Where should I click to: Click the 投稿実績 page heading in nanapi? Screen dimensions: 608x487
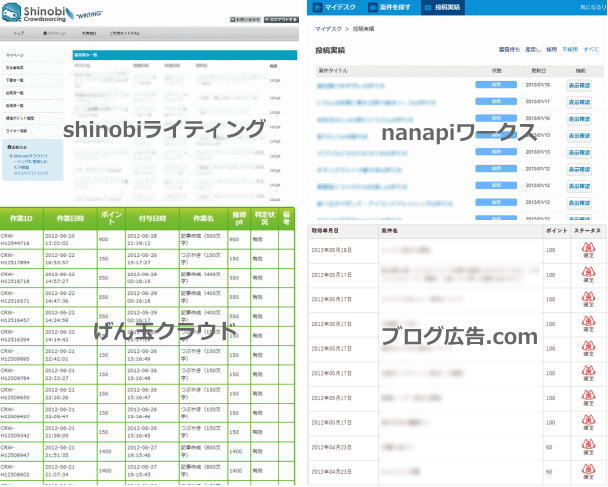[330, 50]
